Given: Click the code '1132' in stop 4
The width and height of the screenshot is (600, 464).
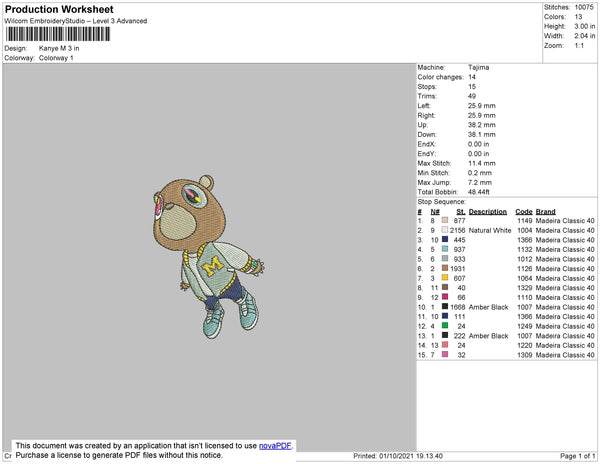Looking at the screenshot, I should [x=525, y=249].
